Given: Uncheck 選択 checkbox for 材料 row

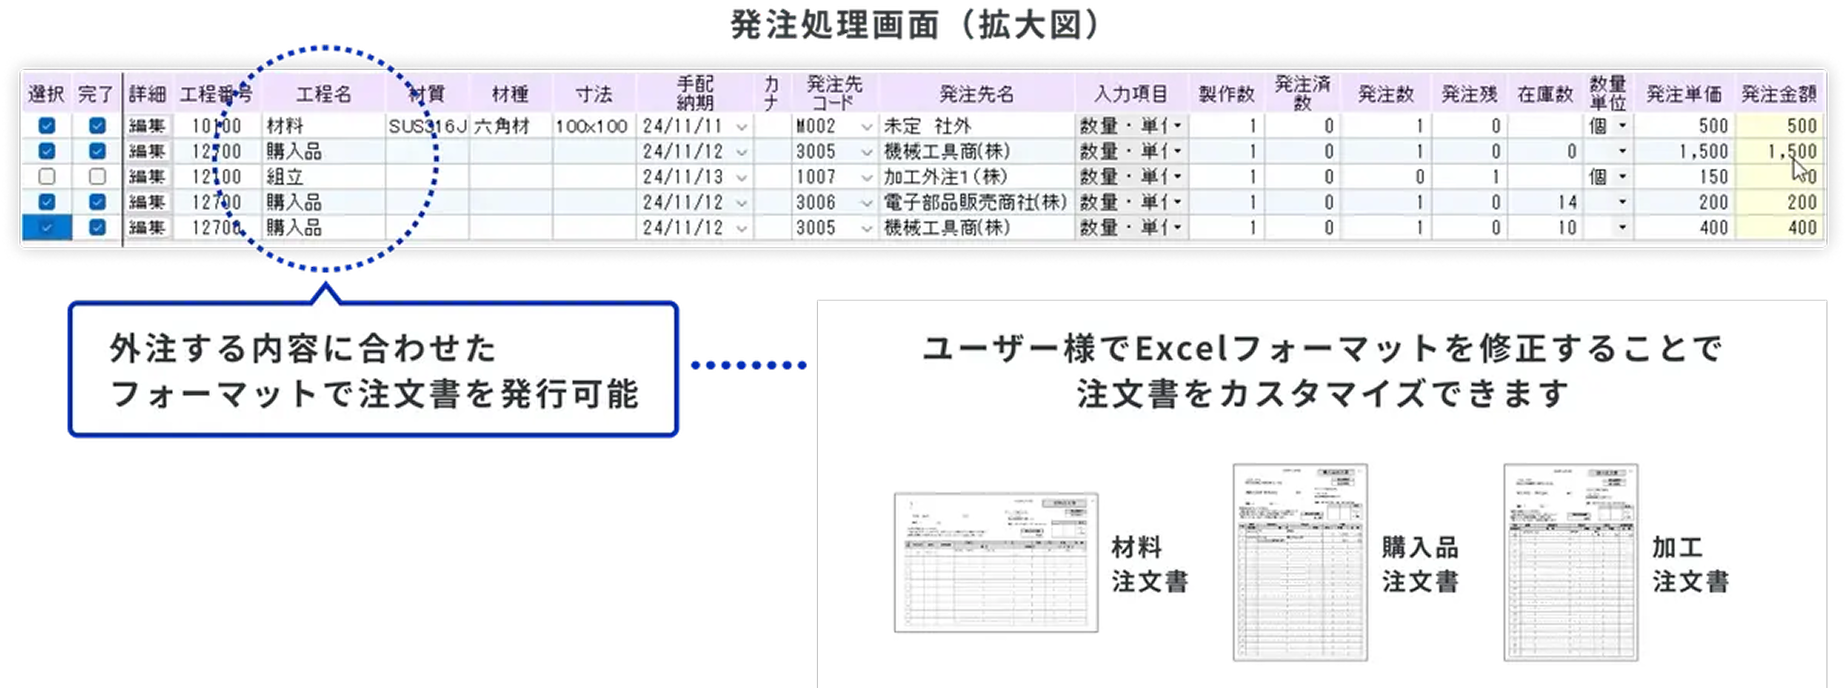Looking at the screenshot, I should tap(47, 126).
